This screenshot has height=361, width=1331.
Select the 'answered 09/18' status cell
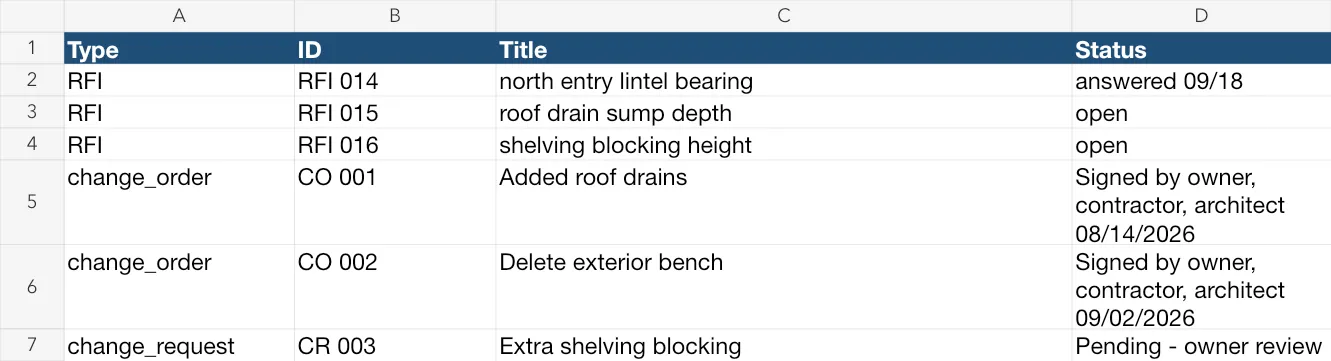[1201, 81]
